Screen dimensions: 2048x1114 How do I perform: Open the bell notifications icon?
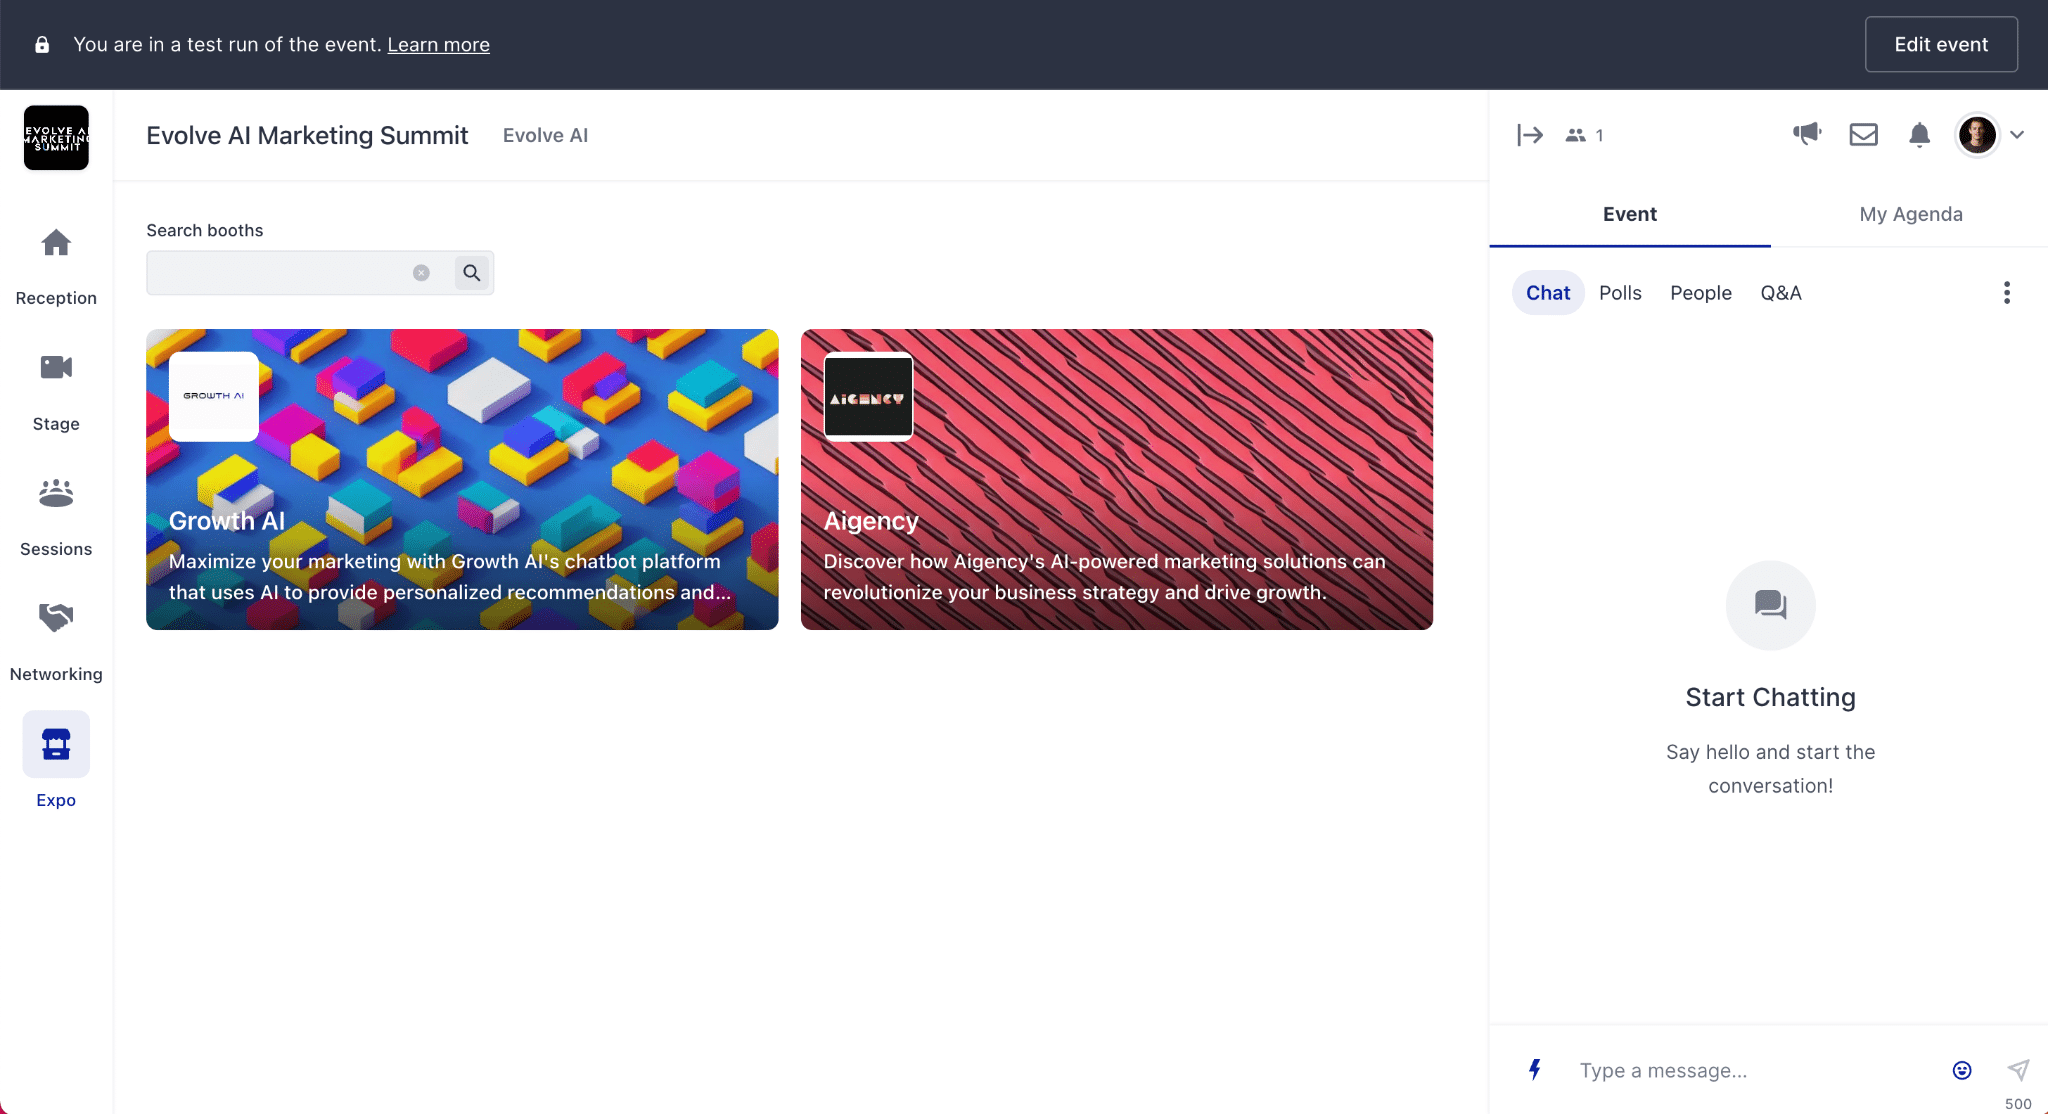(x=1919, y=134)
